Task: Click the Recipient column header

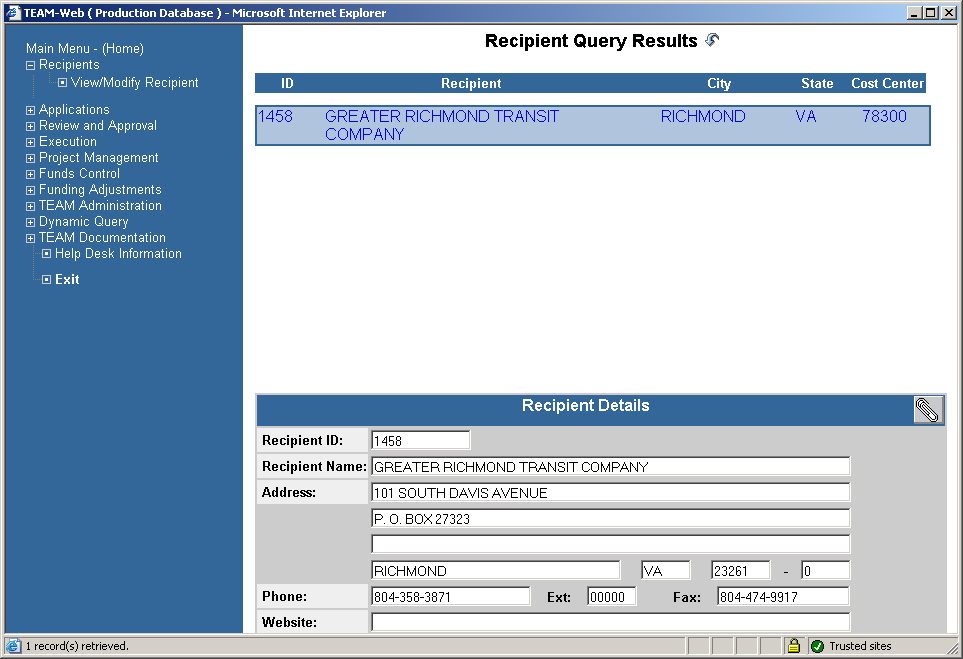Action: pos(471,84)
